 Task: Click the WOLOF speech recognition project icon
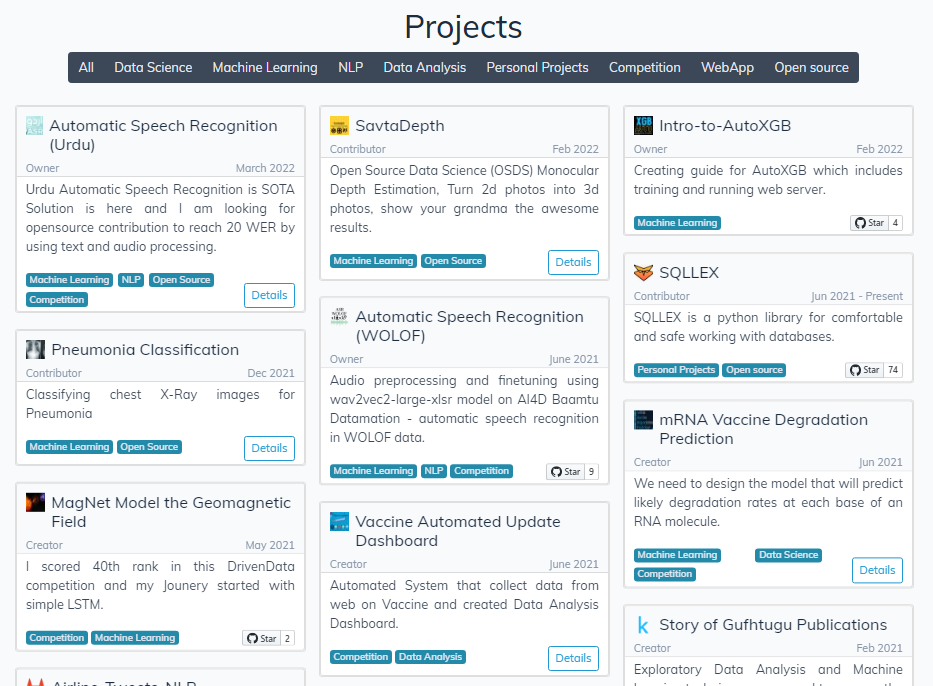click(339, 316)
